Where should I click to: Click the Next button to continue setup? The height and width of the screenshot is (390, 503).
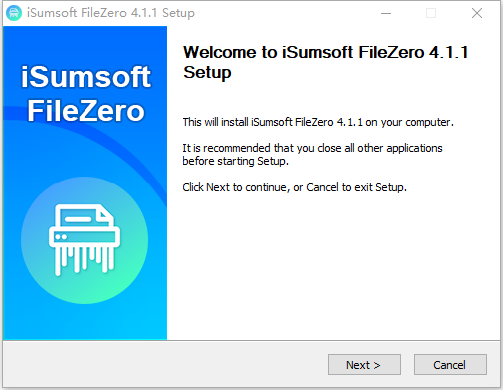pos(364,365)
